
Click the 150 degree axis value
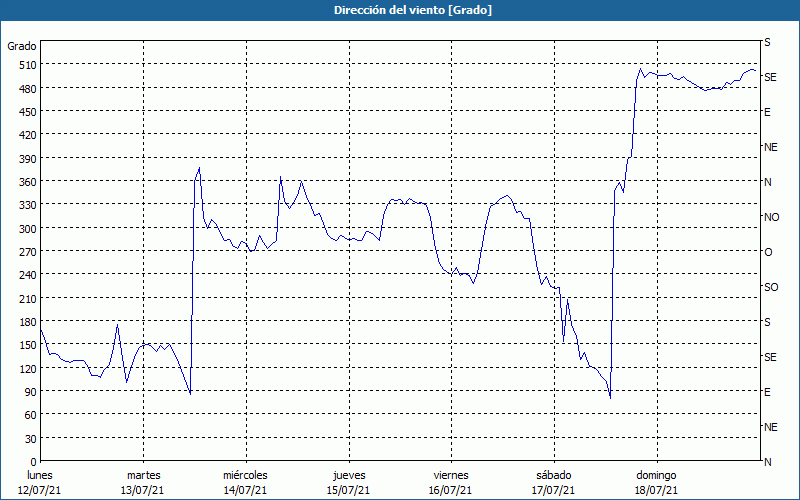pyautogui.click(x=28, y=345)
